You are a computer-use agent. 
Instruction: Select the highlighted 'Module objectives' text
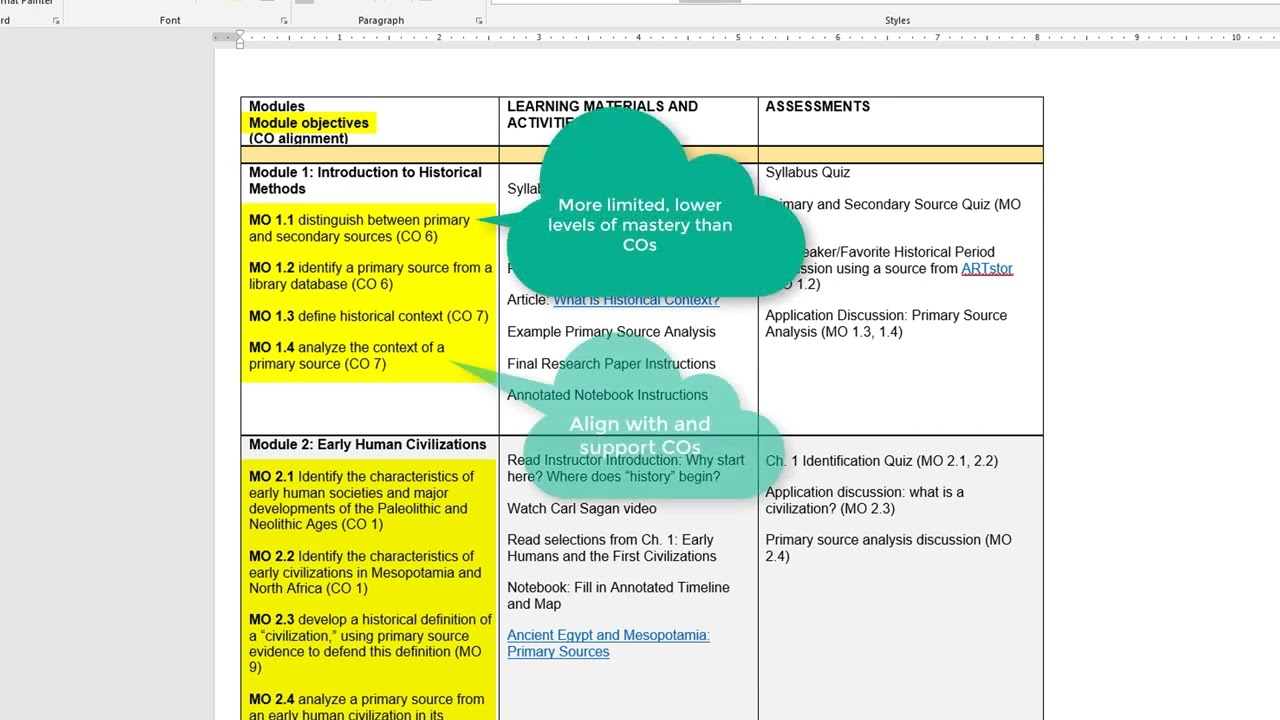[x=309, y=123]
